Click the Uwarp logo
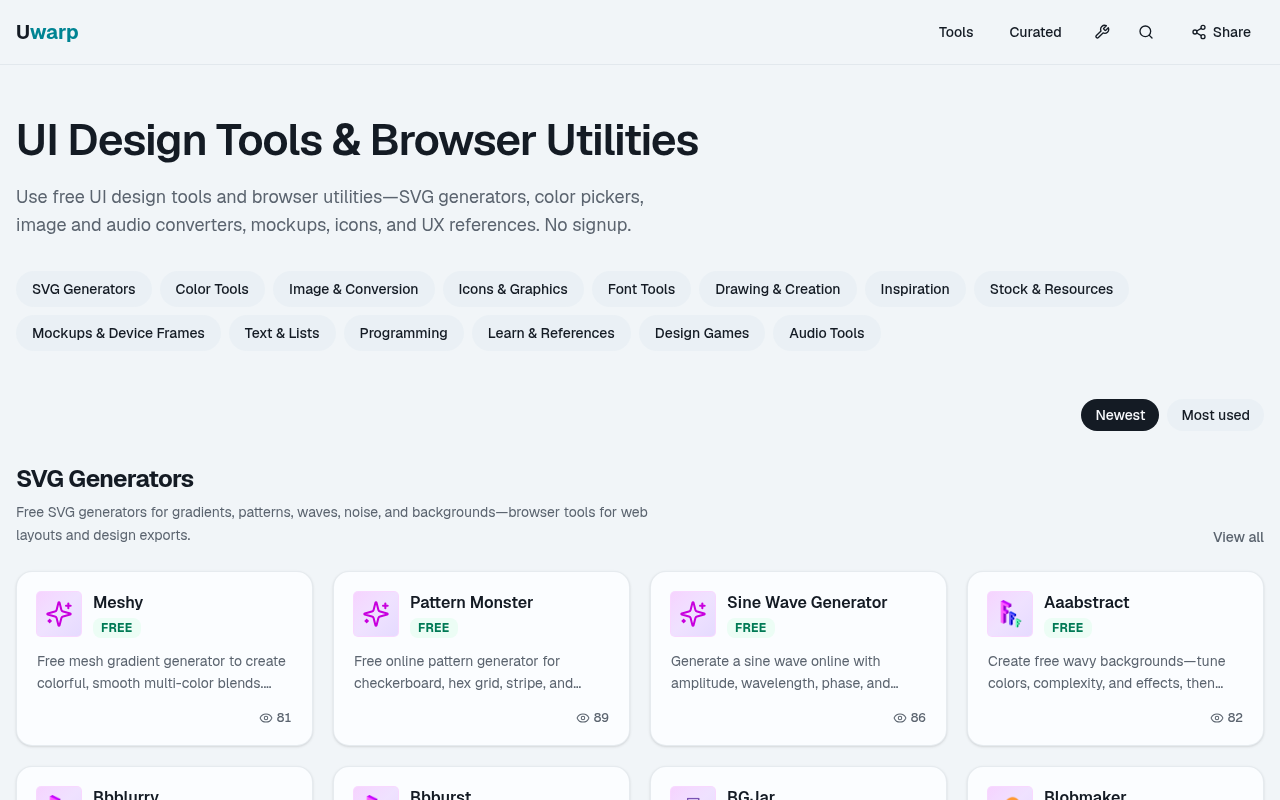1280x800 pixels. [47, 32]
